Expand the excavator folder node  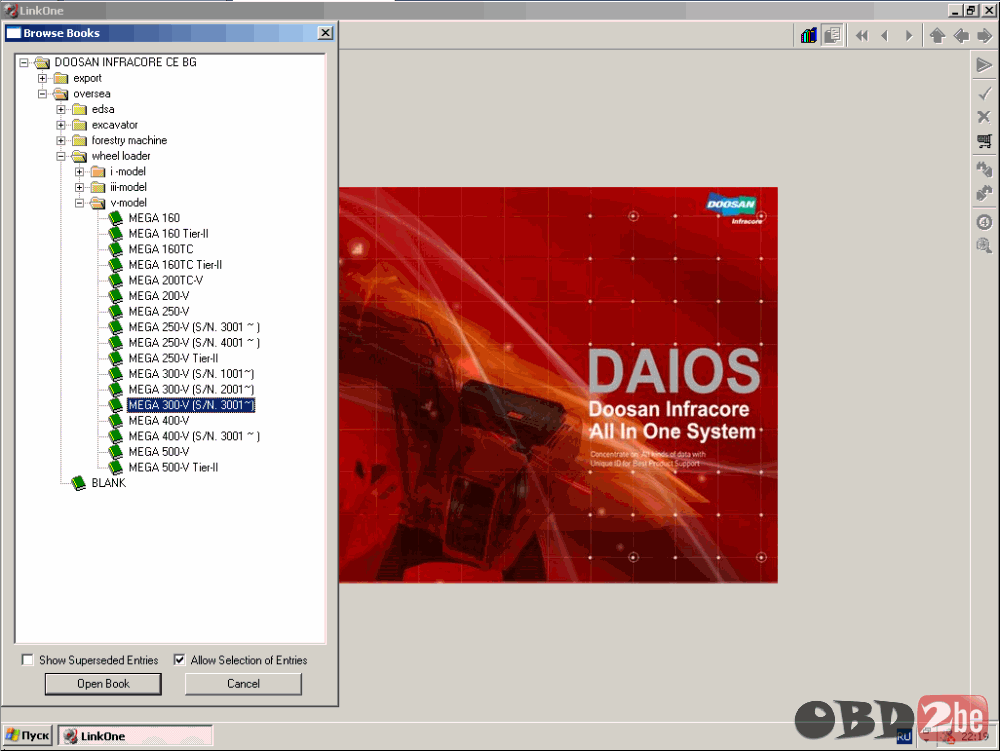click(x=61, y=125)
